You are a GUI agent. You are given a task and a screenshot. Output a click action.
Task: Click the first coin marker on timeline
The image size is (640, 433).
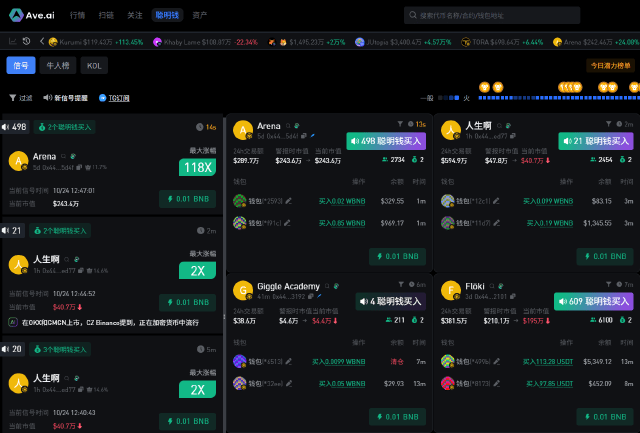(x=484, y=87)
